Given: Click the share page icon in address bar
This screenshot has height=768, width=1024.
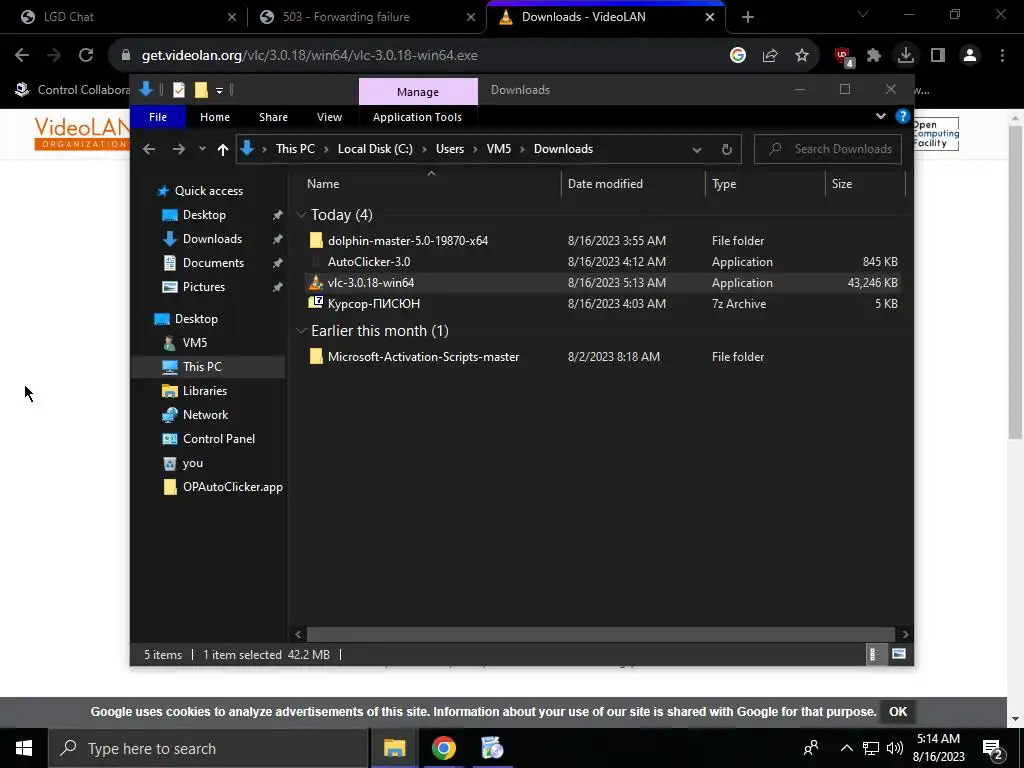Looking at the screenshot, I should coord(770,56).
